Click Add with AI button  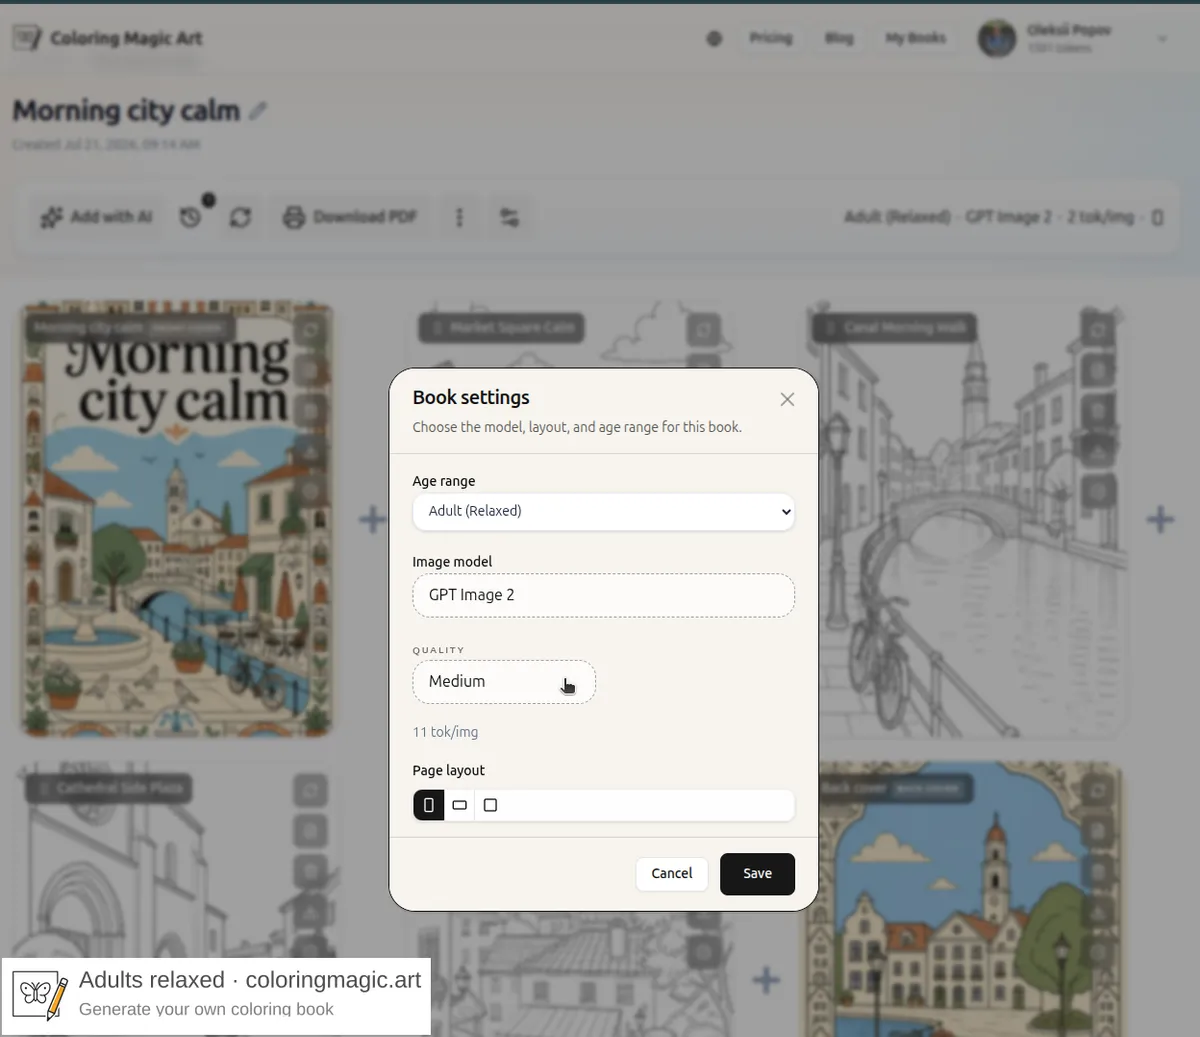point(97,217)
